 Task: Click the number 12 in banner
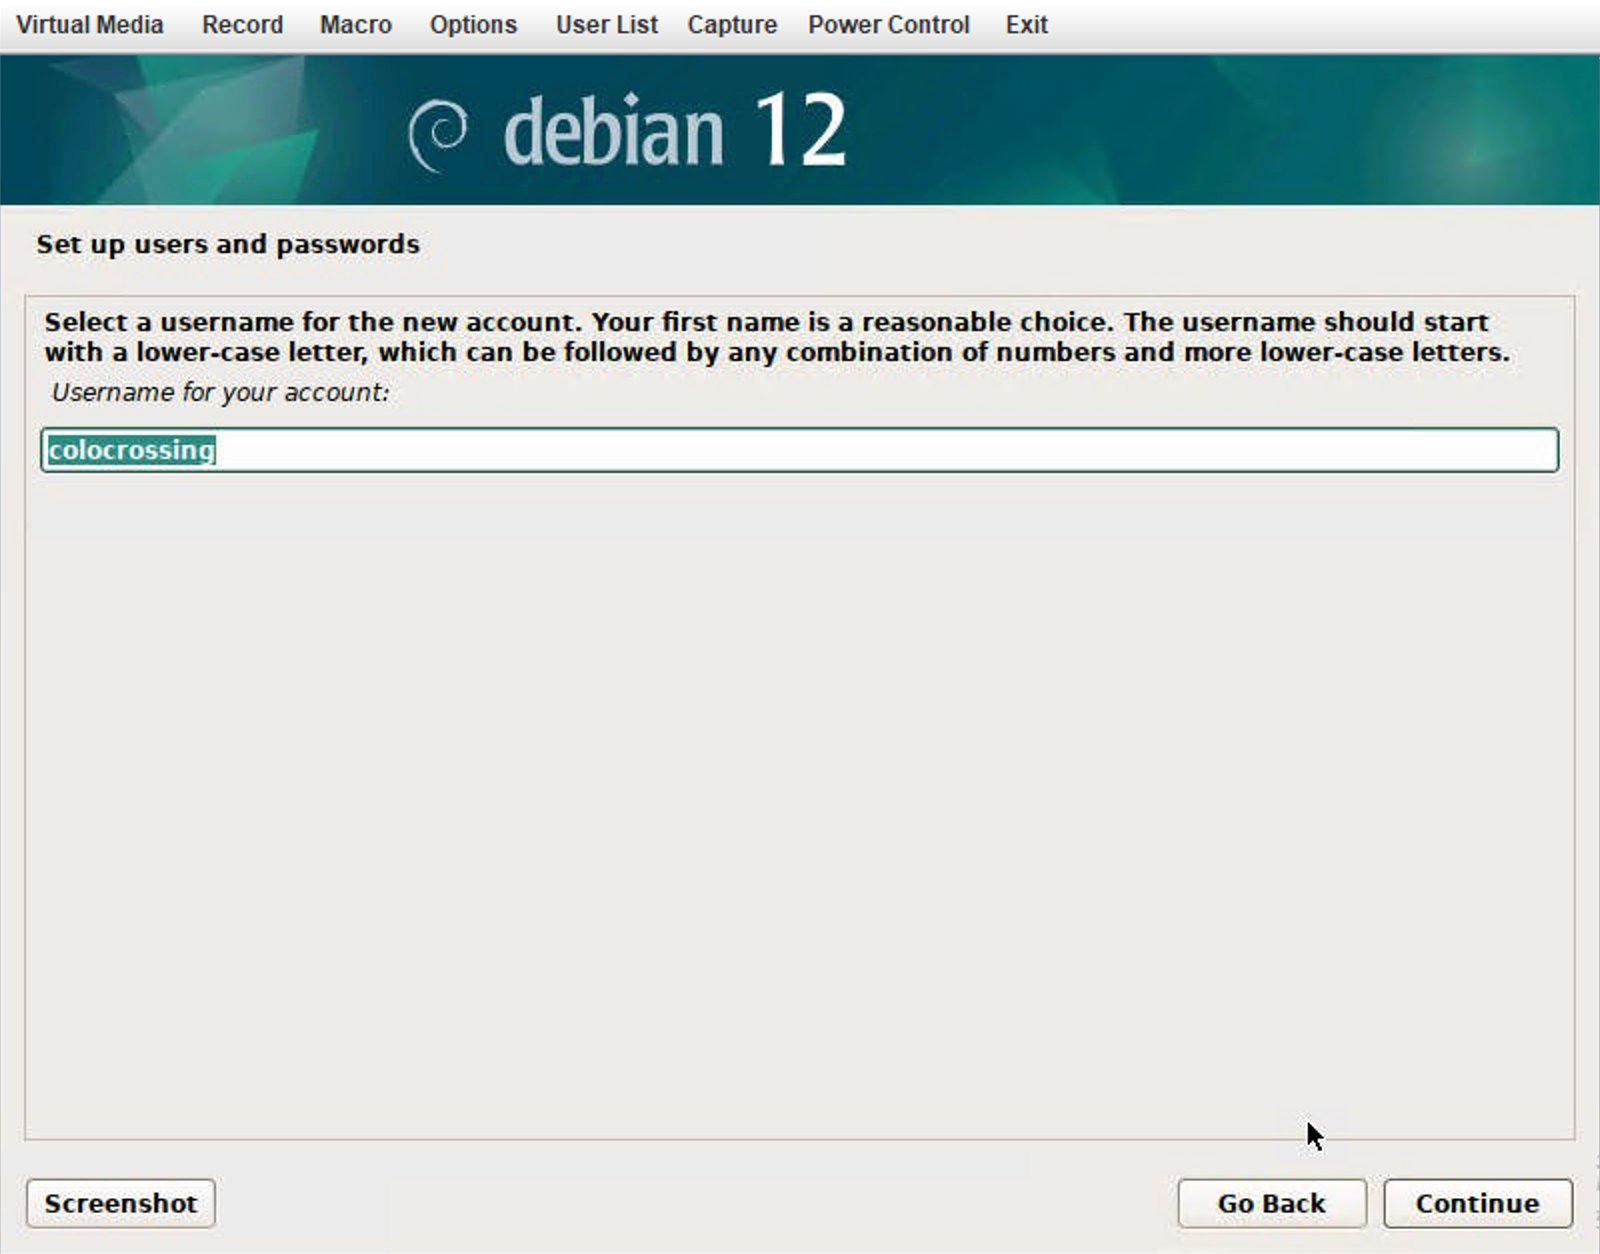tap(800, 130)
